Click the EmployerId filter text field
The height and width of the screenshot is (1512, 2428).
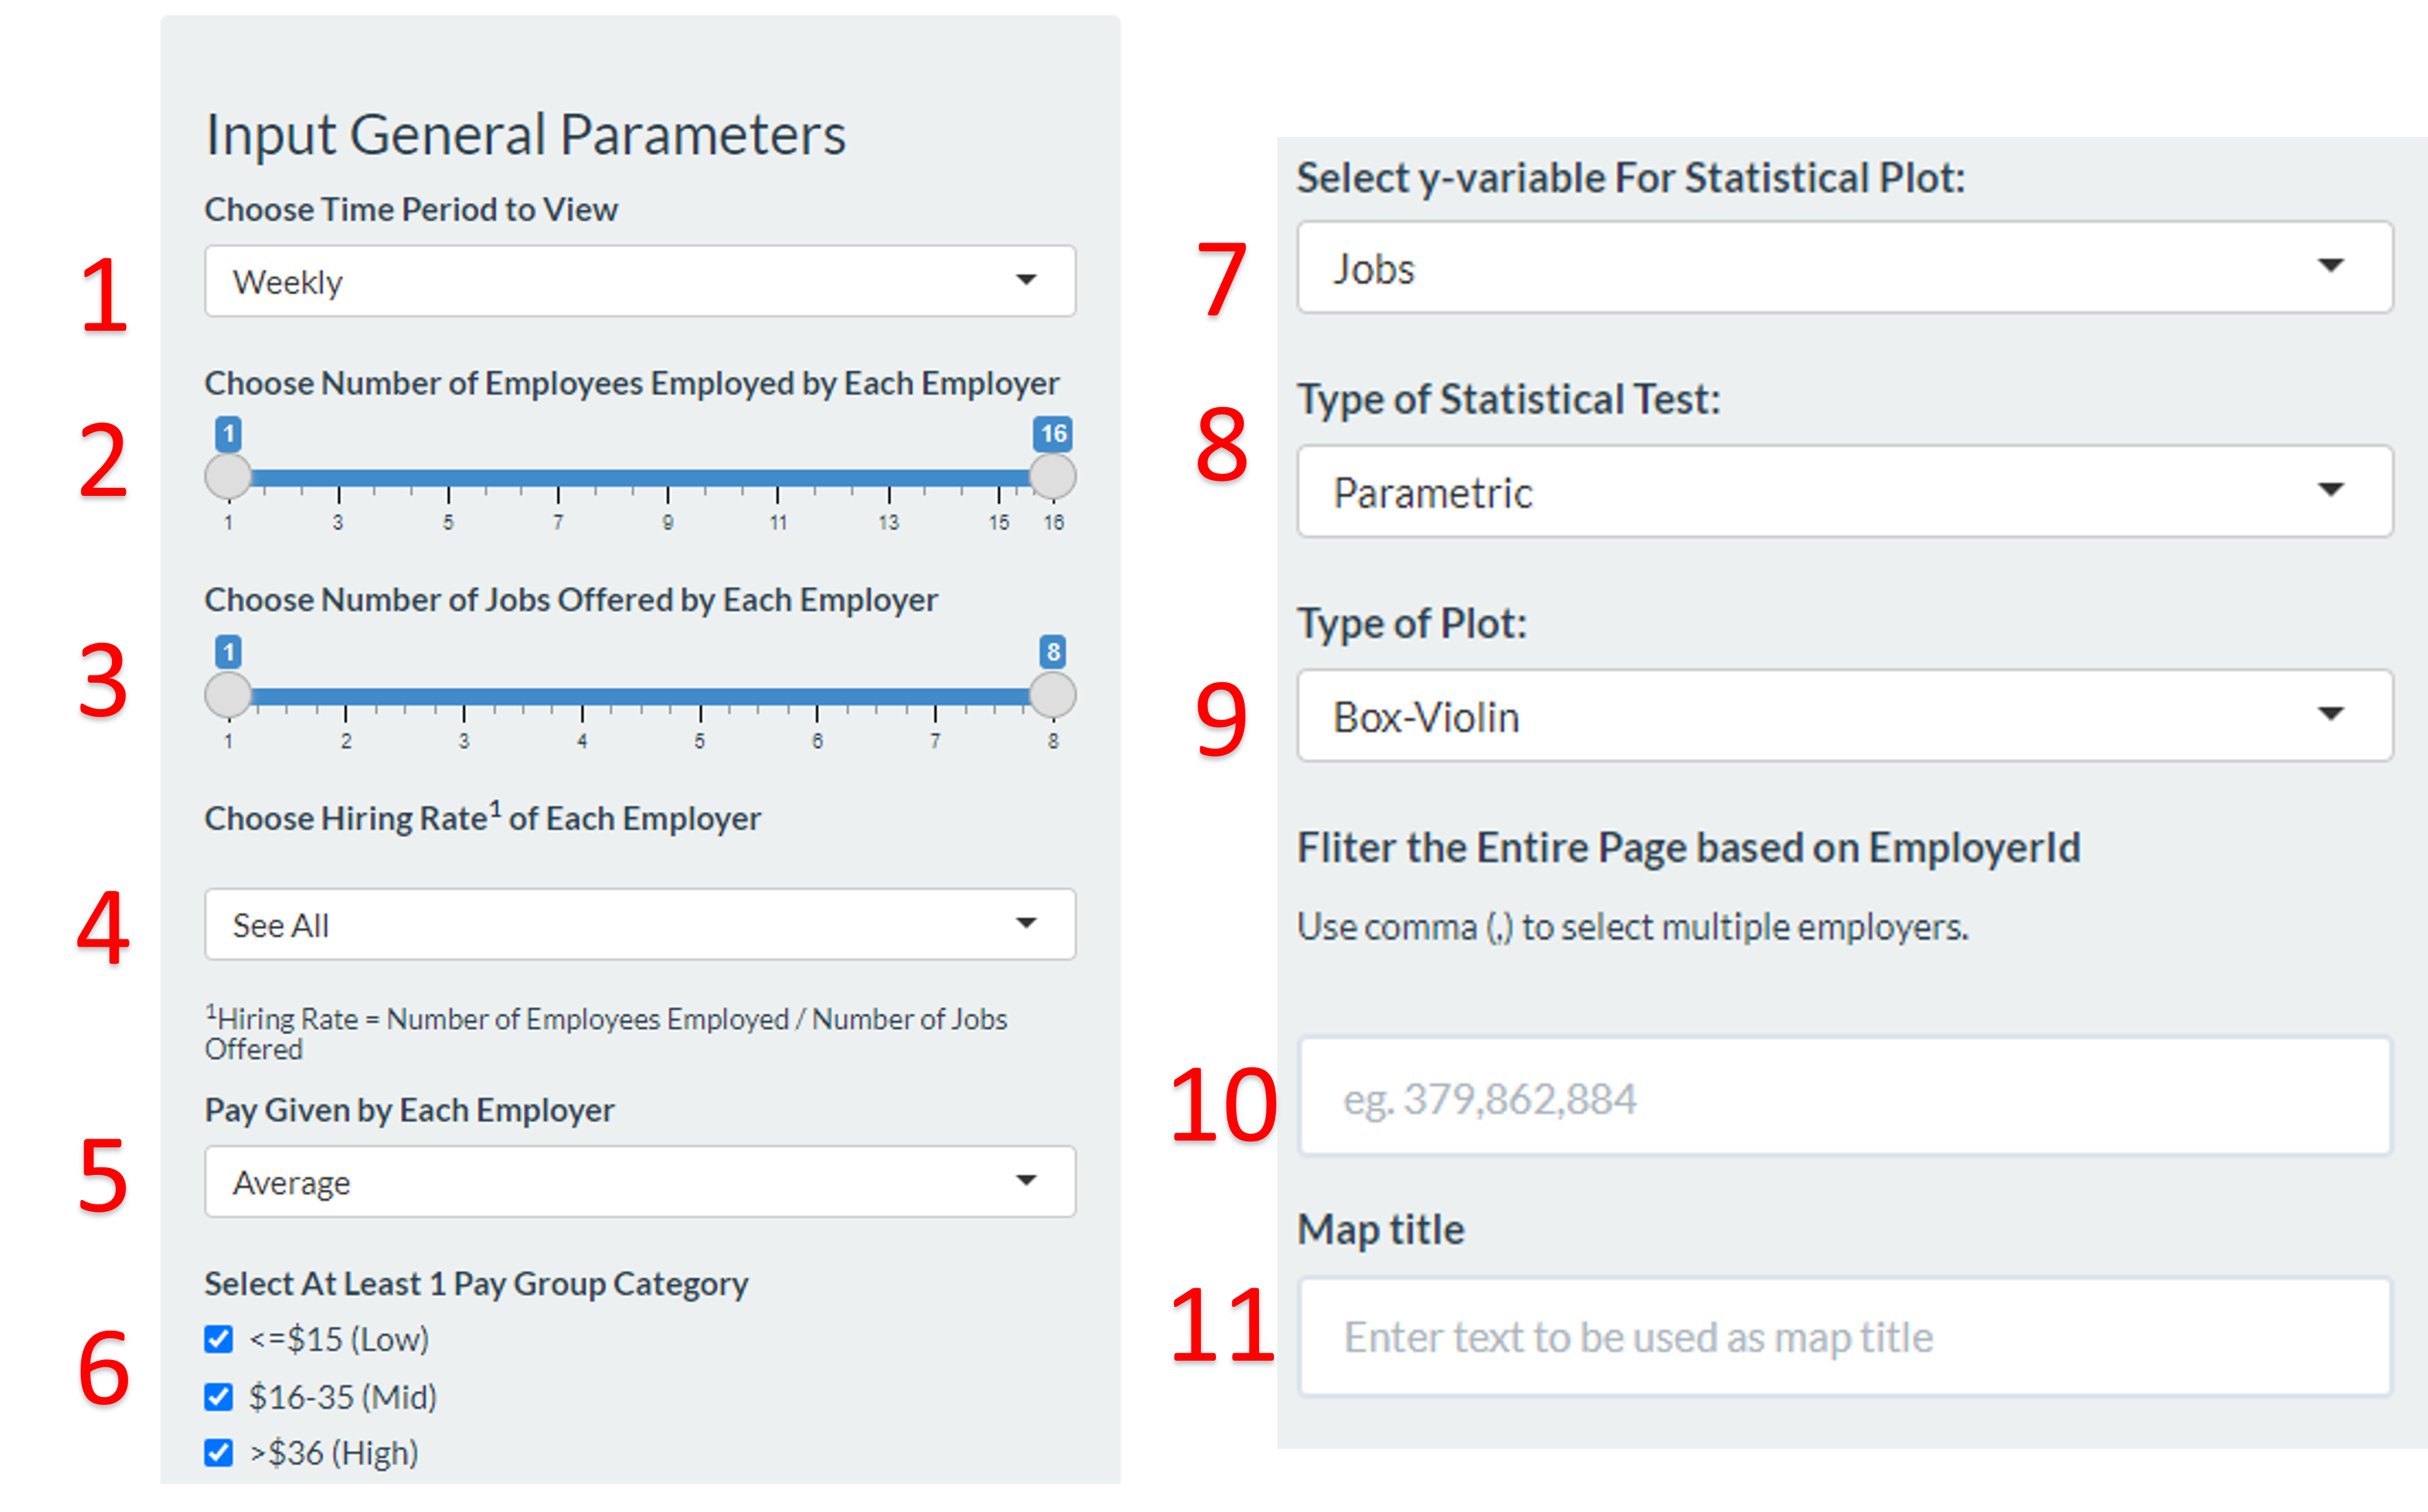click(1844, 1098)
